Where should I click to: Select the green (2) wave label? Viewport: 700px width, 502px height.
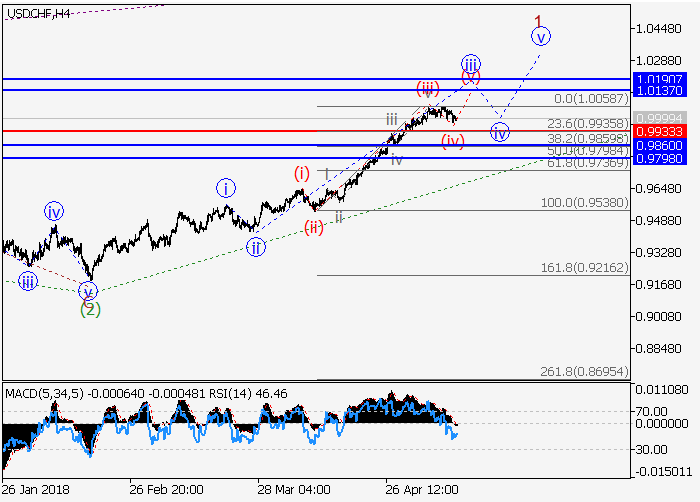point(90,308)
